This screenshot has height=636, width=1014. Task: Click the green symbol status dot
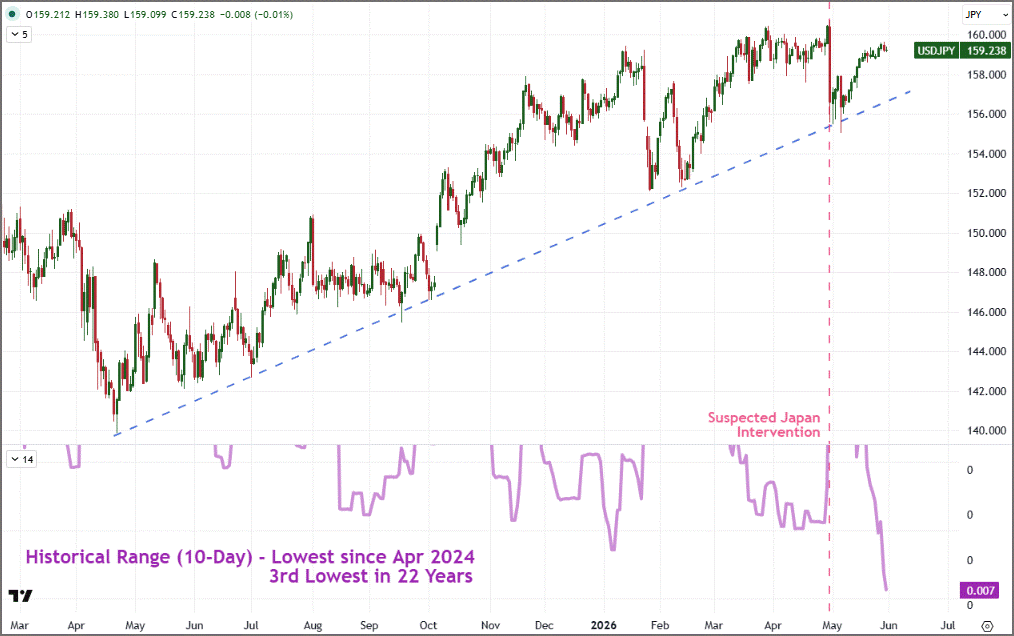(12, 14)
